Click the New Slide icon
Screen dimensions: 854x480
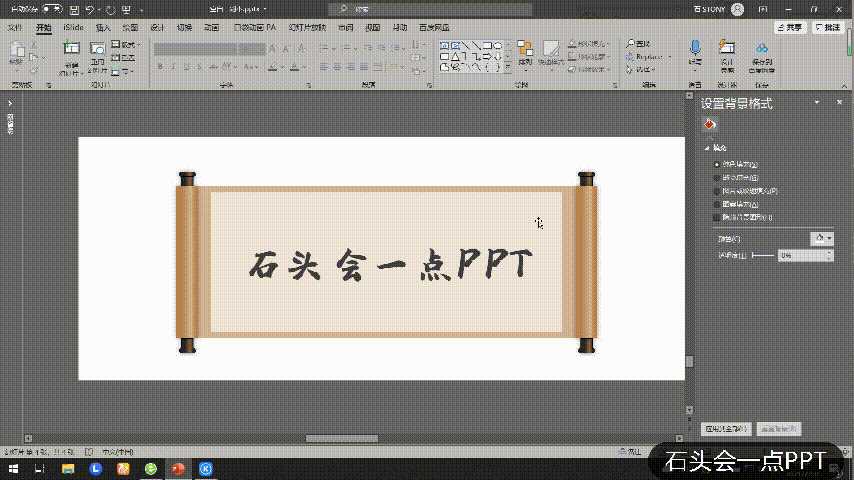click(x=71, y=49)
